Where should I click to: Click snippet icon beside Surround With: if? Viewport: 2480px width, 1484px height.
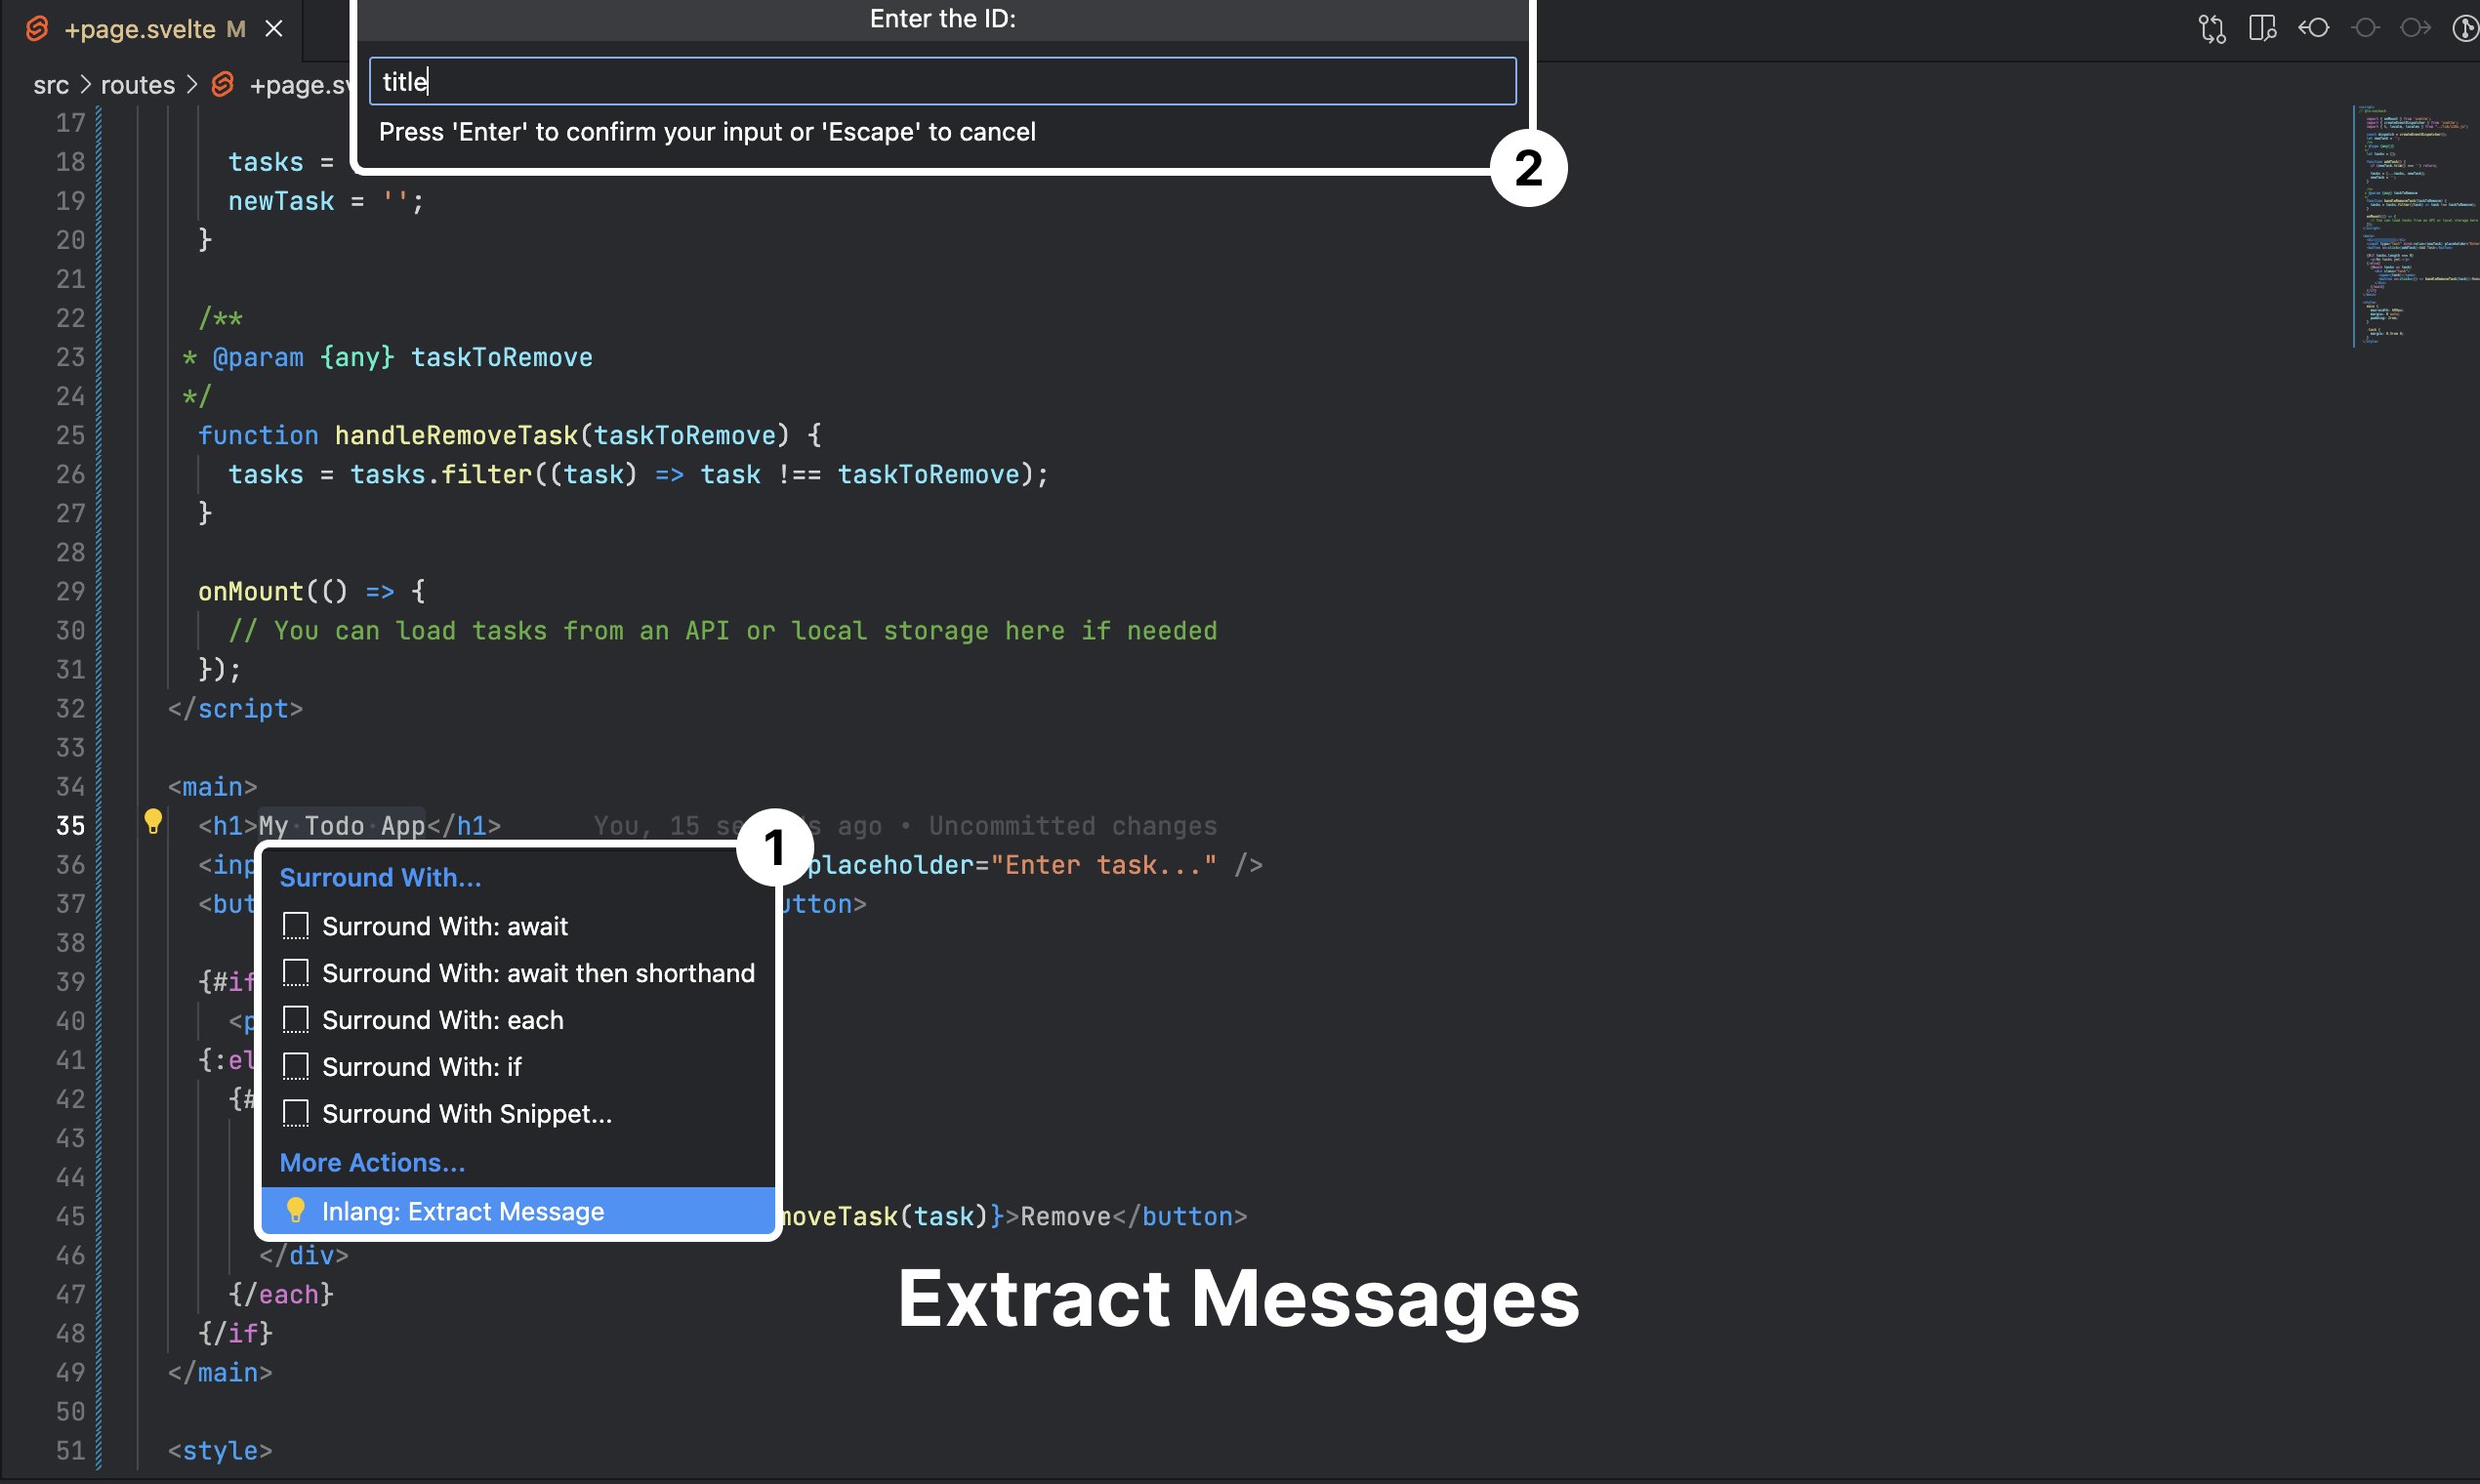coord(295,1067)
